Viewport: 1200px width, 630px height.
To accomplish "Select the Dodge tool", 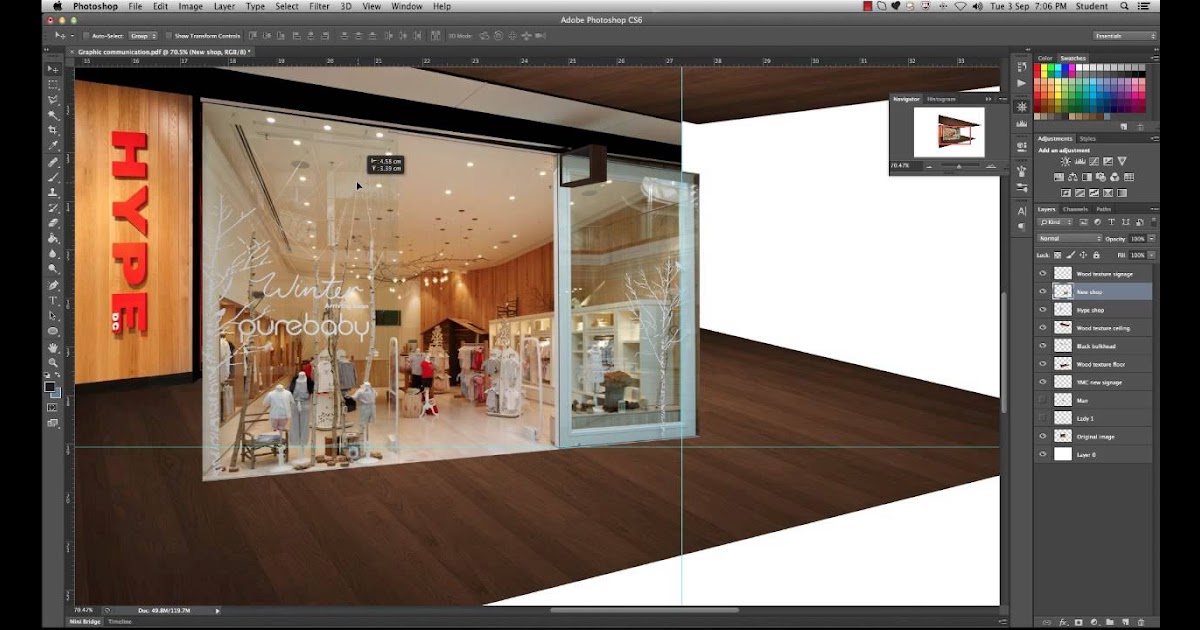I will (x=54, y=269).
